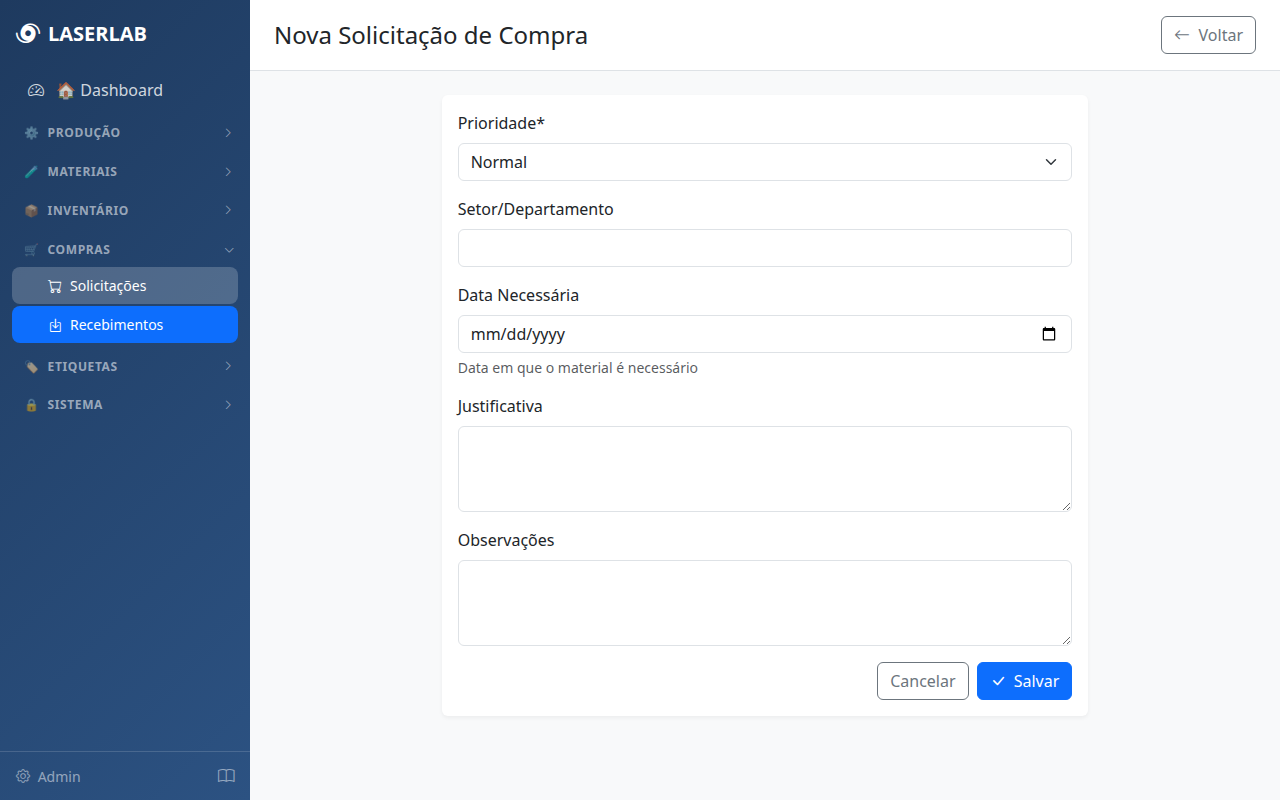
Task: Click the Dashboard speedometer icon
Action: coord(36,90)
